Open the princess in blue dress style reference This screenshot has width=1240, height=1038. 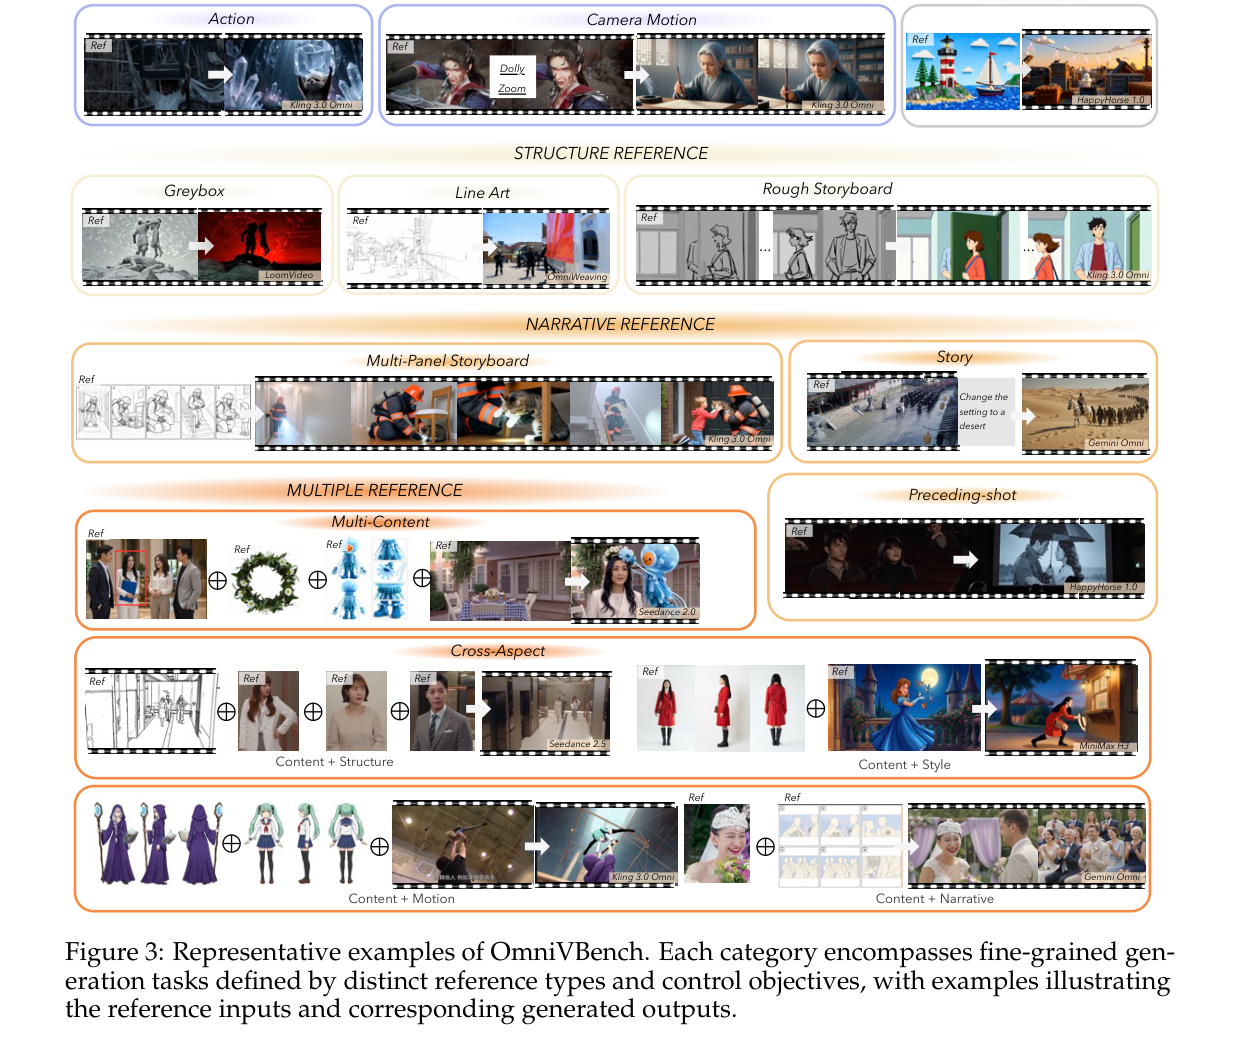(904, 708)
